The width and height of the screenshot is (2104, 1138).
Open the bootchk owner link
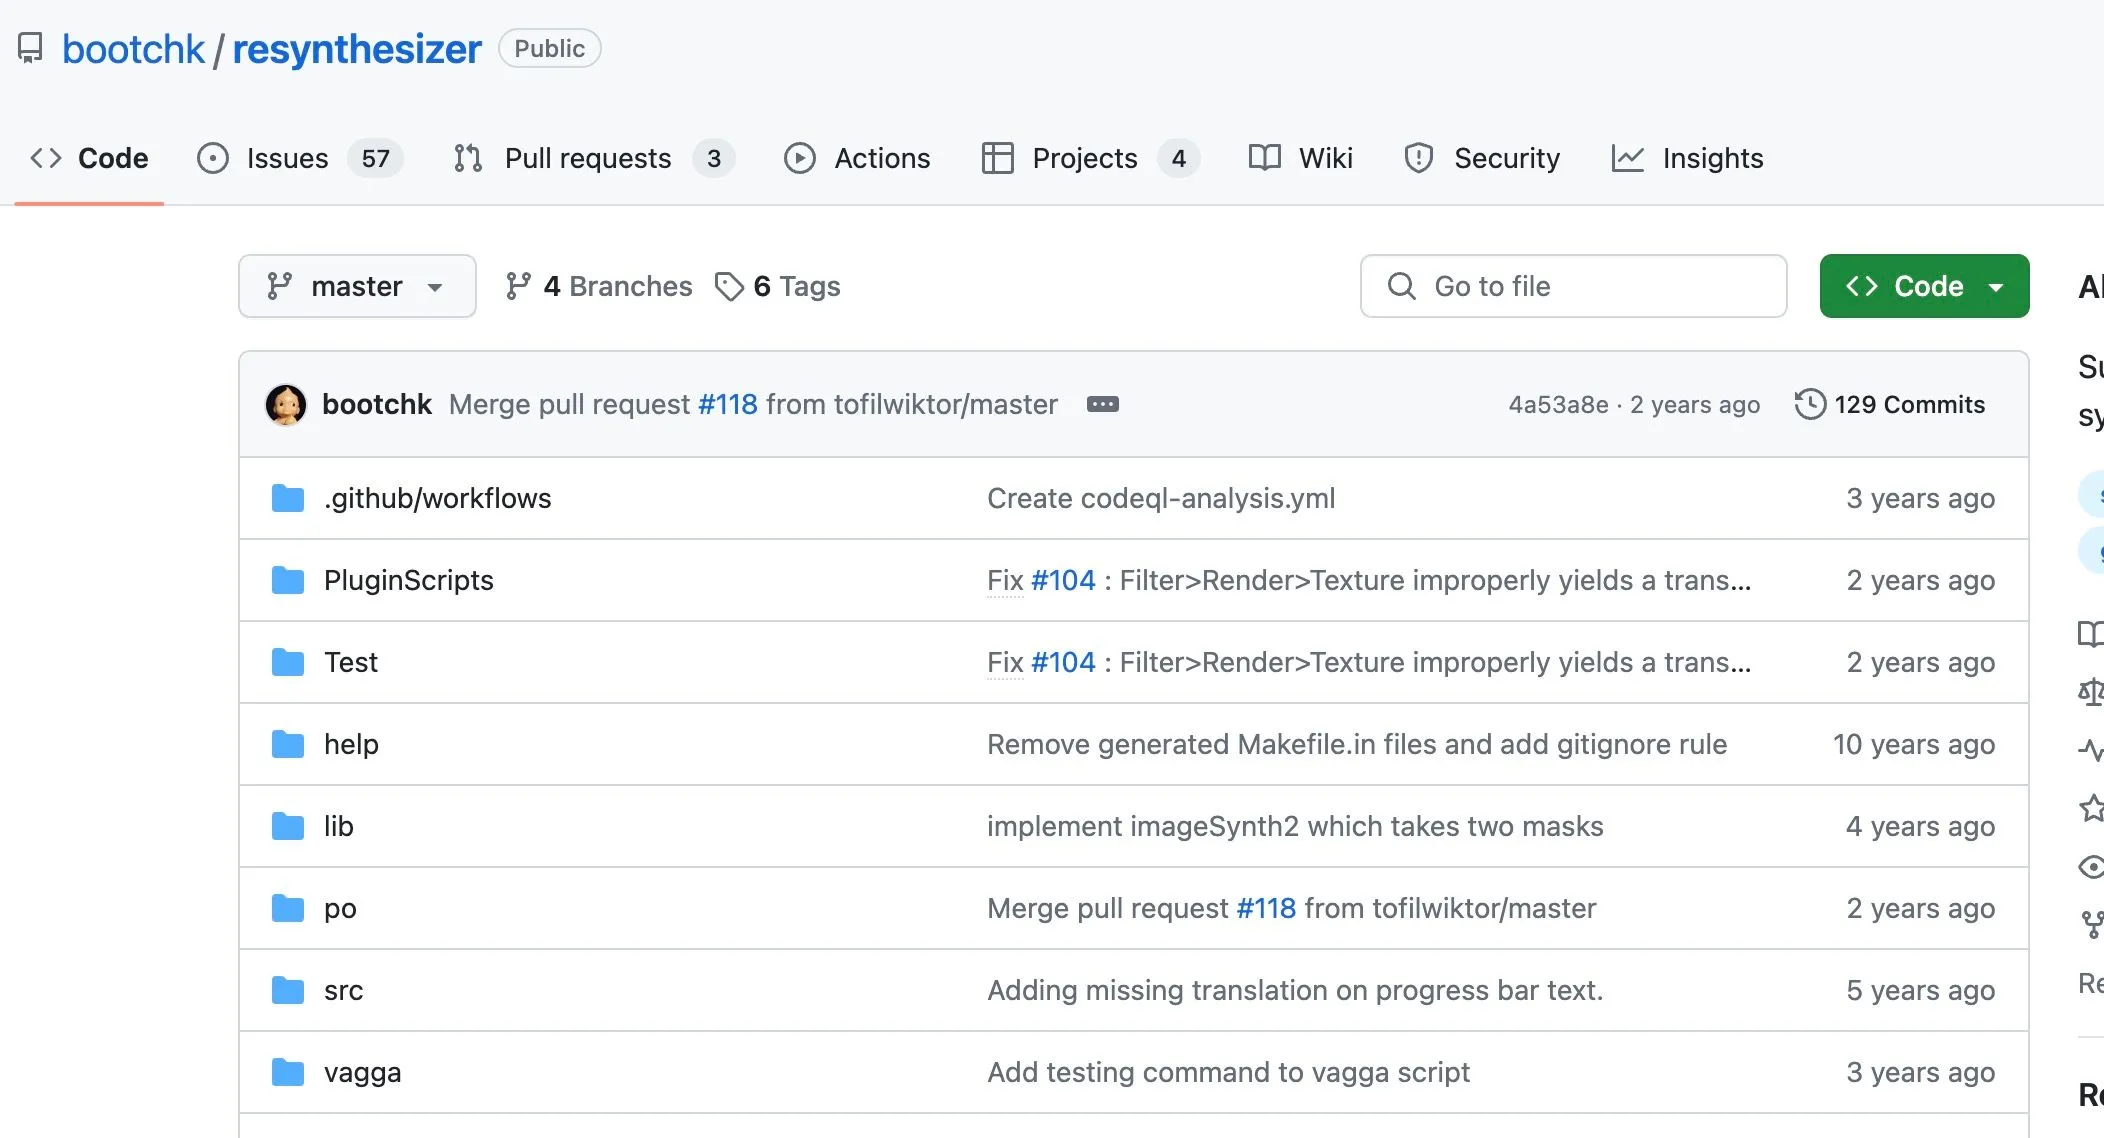click(x=133, y=49)
